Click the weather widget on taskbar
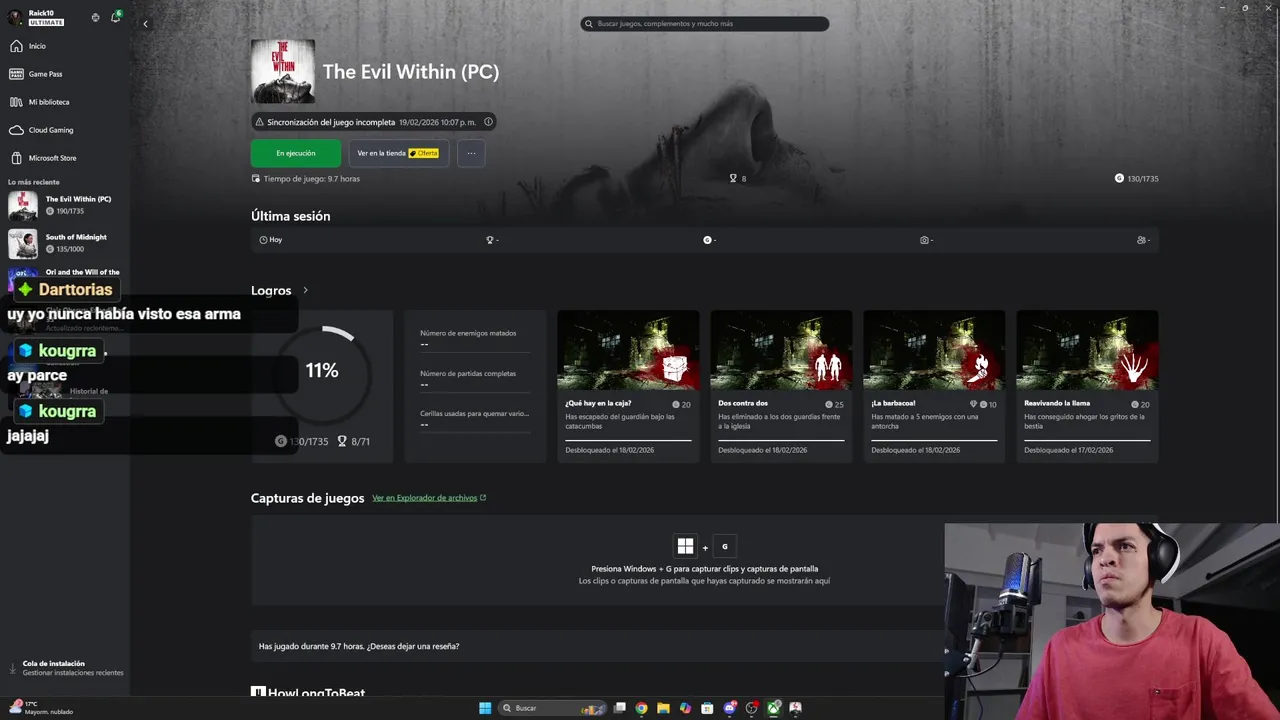Image resolution: width=1280 pixels, height=720 pixels. pos(42,708)
